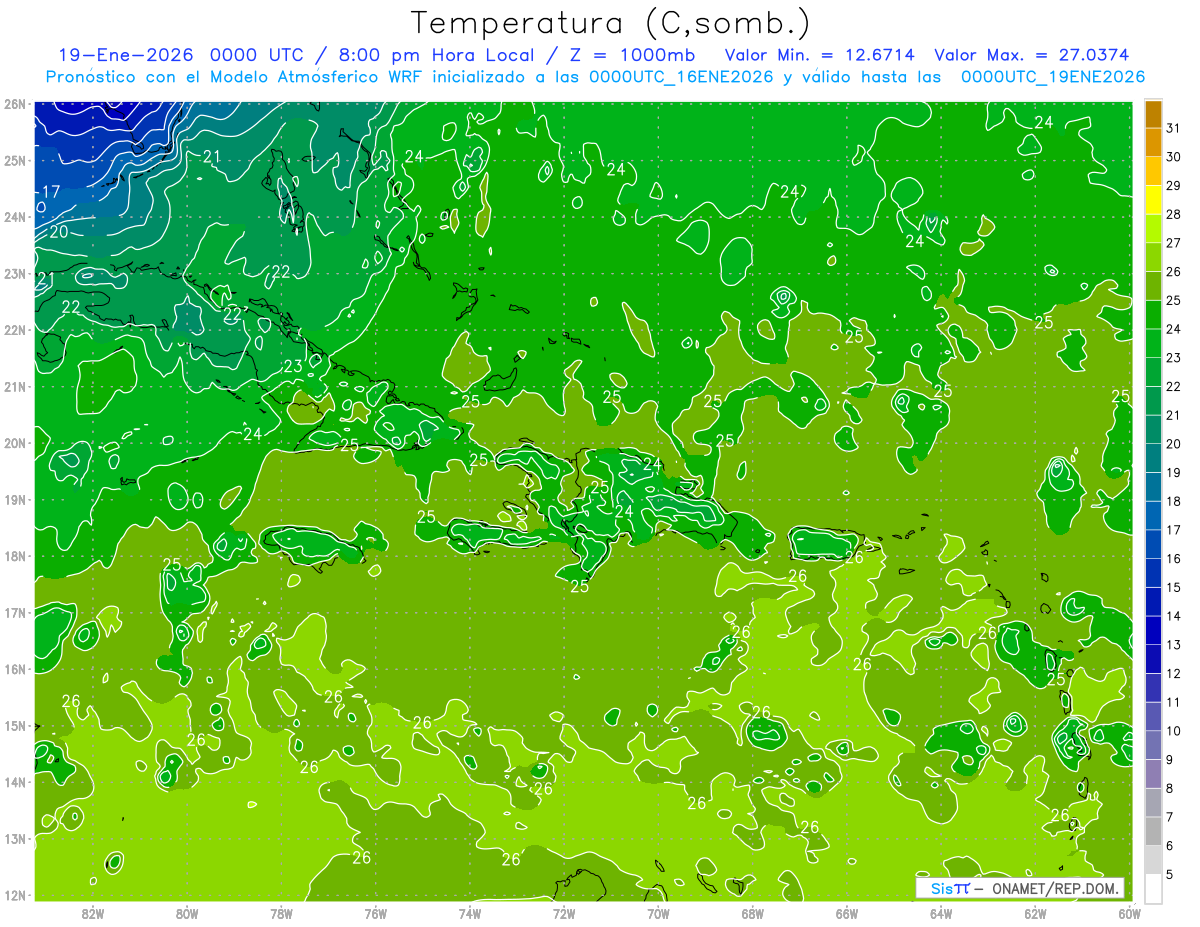The width and height of the screenshot is (1200, 927).
Task: Click the color bar label '13'
Action: tap(1173, 645)
